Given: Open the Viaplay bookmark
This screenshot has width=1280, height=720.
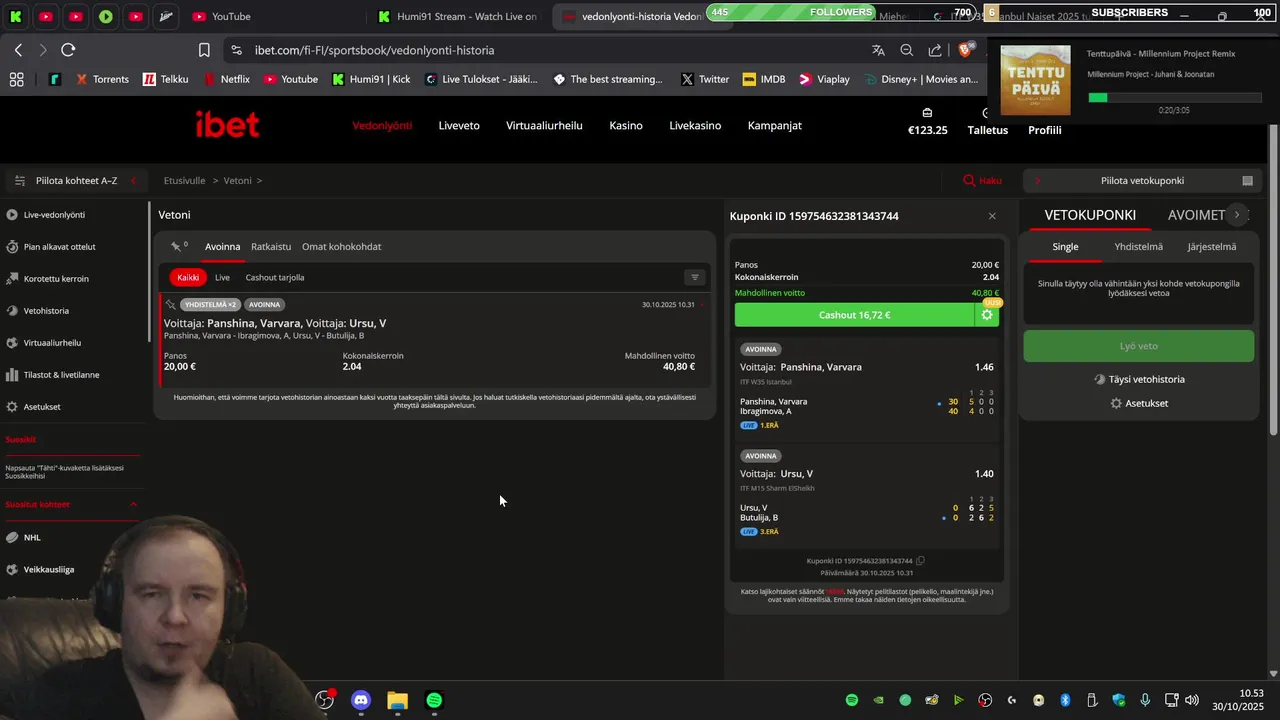Looking at the screenshot, I should click(x=824, y=79).
